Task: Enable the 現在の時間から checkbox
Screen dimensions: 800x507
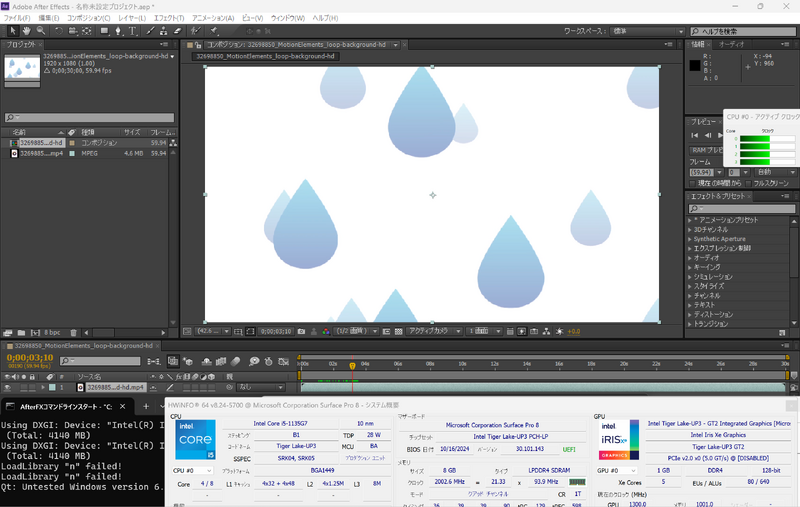Action: pos(691,183)
